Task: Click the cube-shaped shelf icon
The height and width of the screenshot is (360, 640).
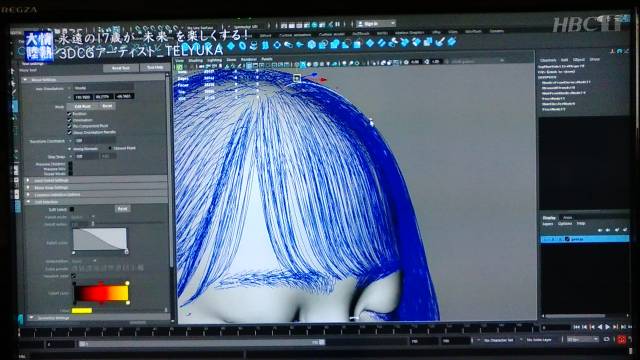Action: pyautogui.click(x=311, y=44)
